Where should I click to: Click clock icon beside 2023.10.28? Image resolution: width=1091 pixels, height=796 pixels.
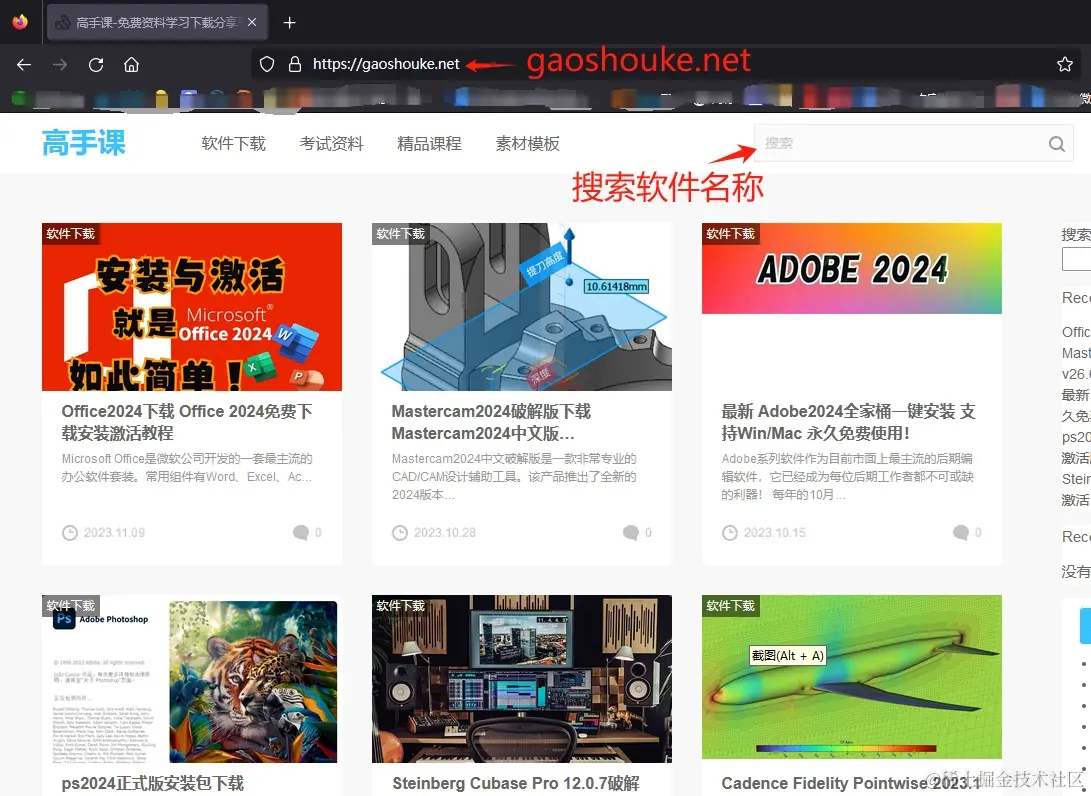point(399,533)
